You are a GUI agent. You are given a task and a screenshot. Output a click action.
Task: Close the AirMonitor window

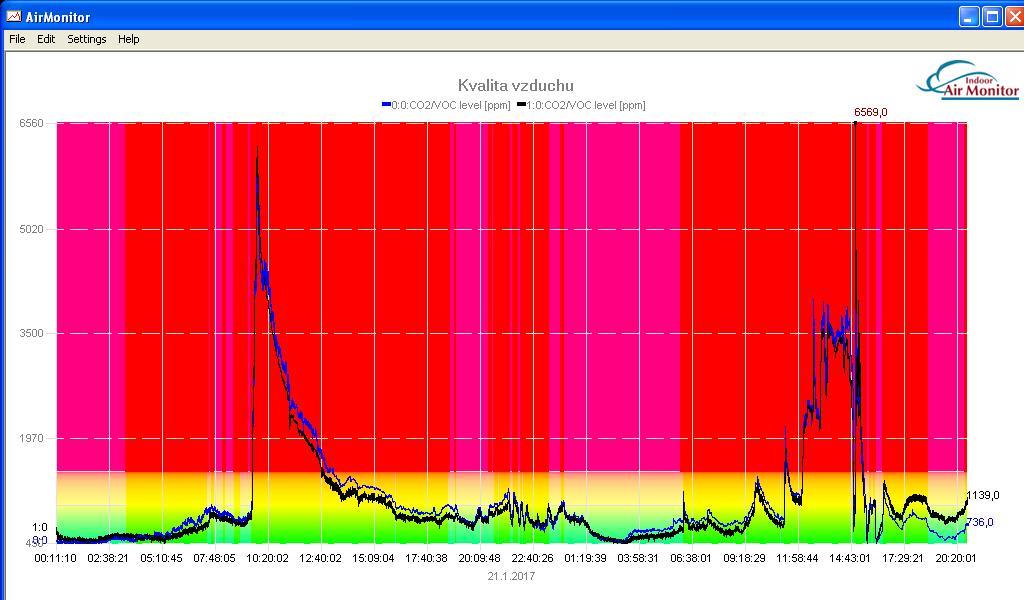point(1013,17)
